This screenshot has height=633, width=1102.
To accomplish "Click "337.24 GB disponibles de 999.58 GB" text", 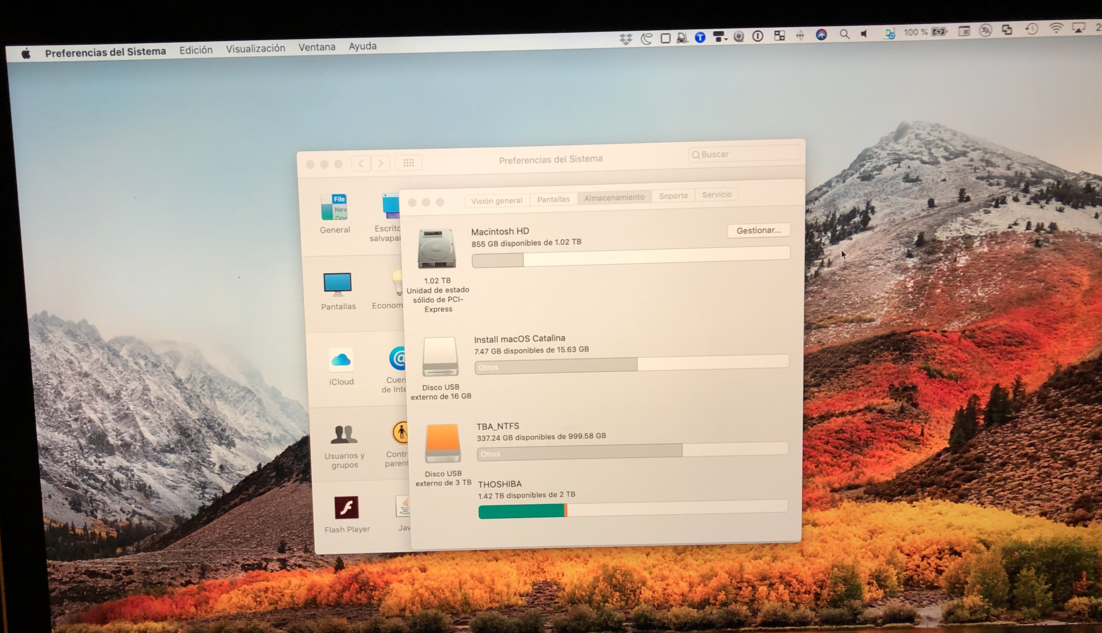I will 541,437.
